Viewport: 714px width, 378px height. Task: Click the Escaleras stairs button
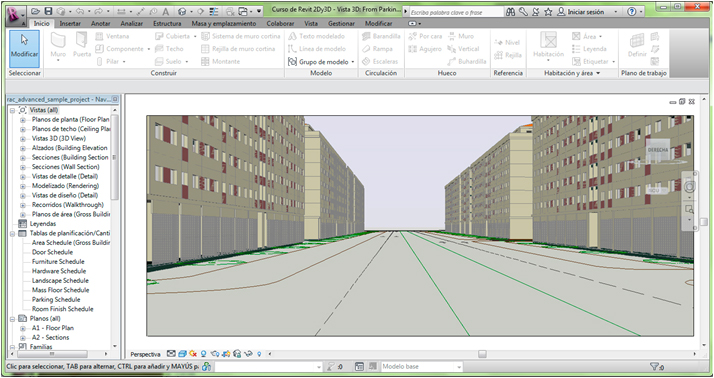380,61
